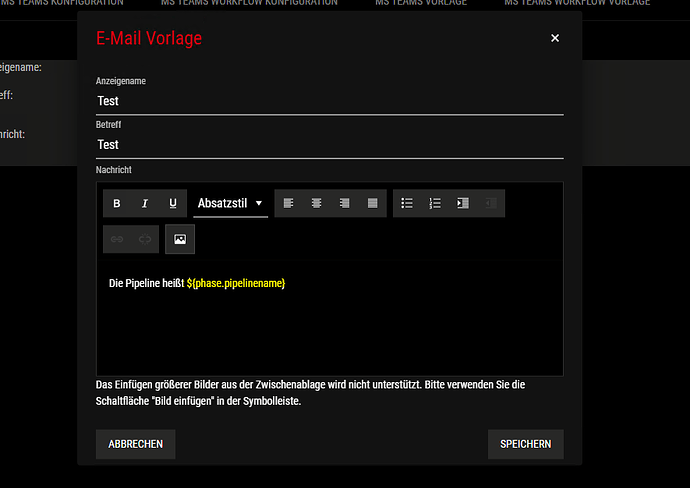The height and width of the screenshot is (488, 690).
Task: Increase indent of paragraph
Action: (463, 203)
